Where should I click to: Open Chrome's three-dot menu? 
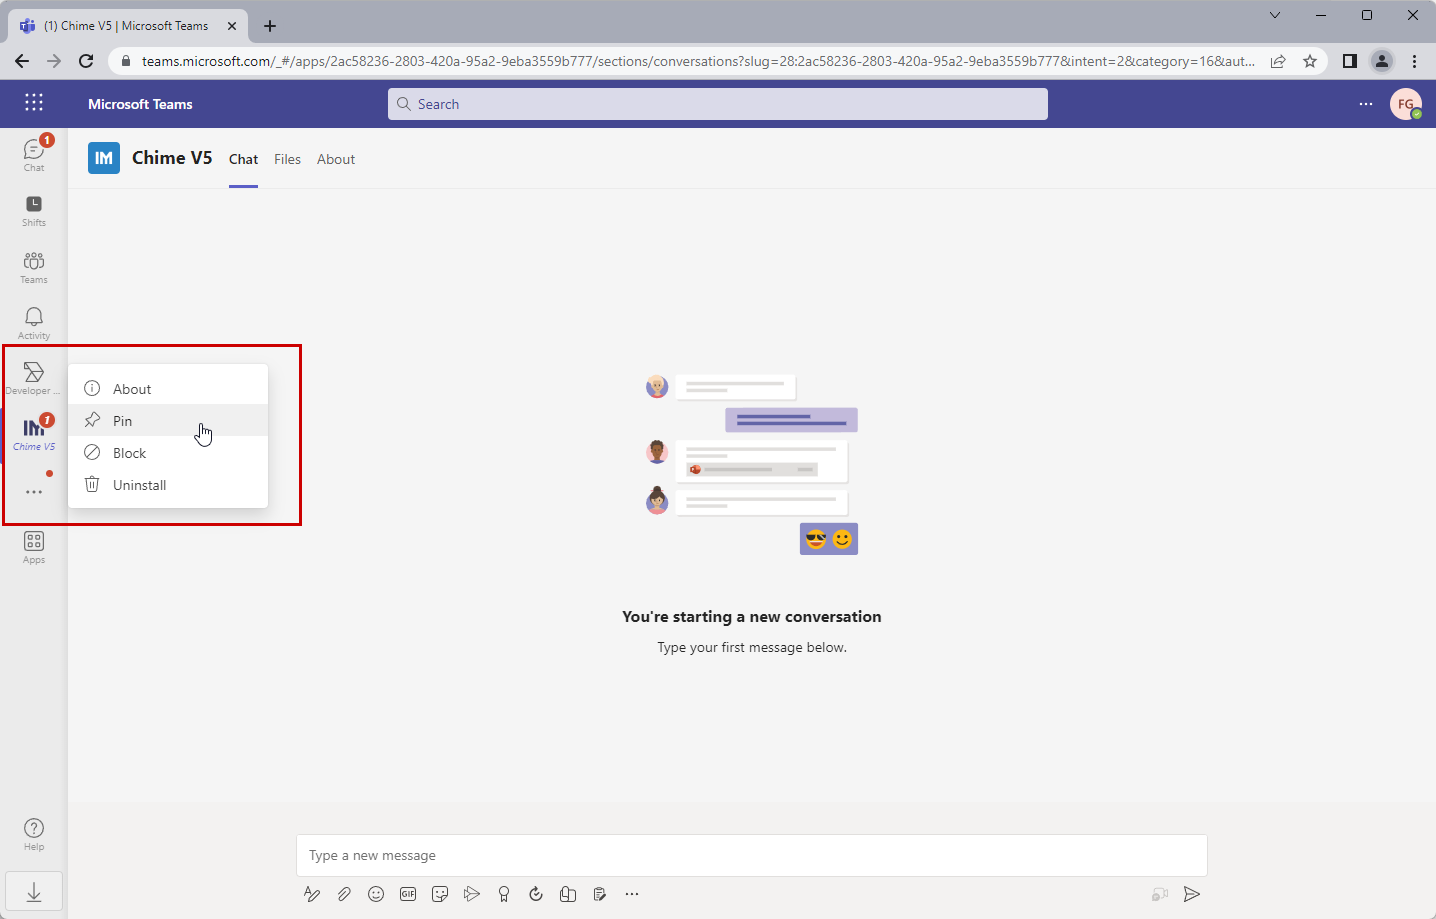coord(1414,61)
